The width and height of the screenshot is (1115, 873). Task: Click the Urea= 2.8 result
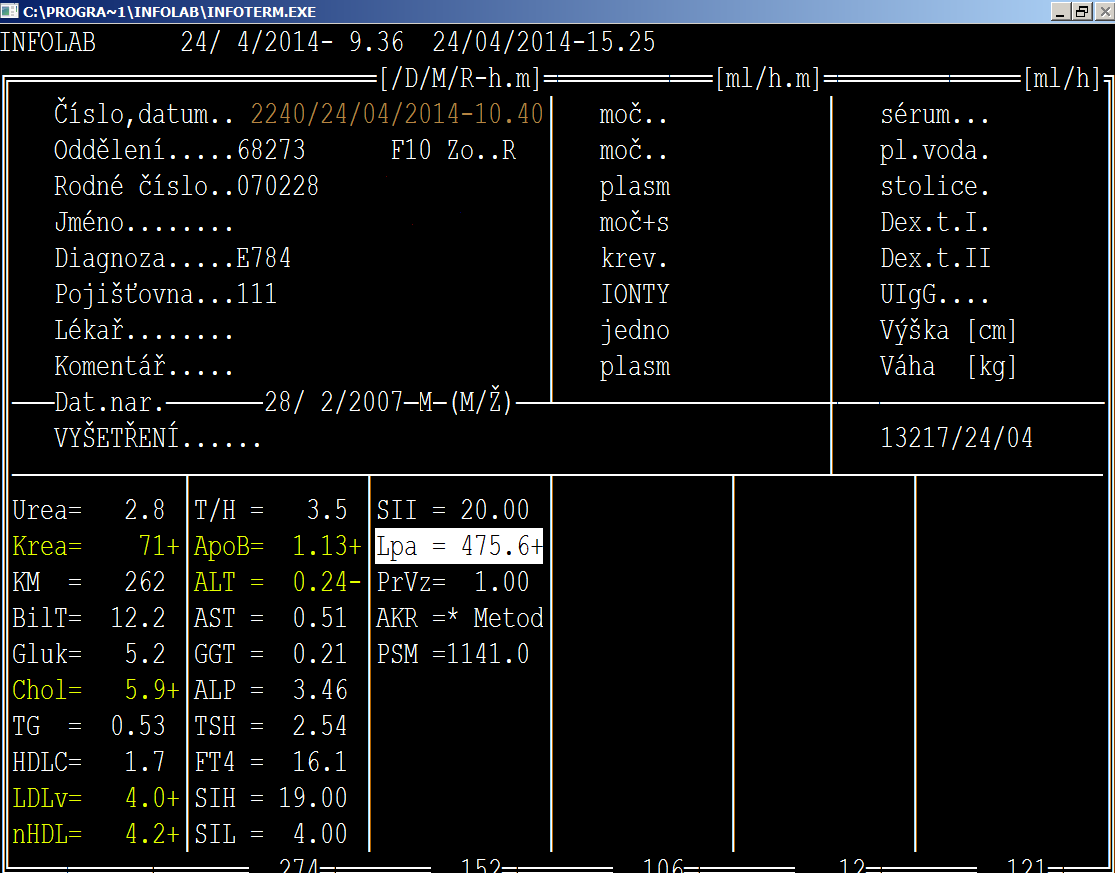(89, 510)
